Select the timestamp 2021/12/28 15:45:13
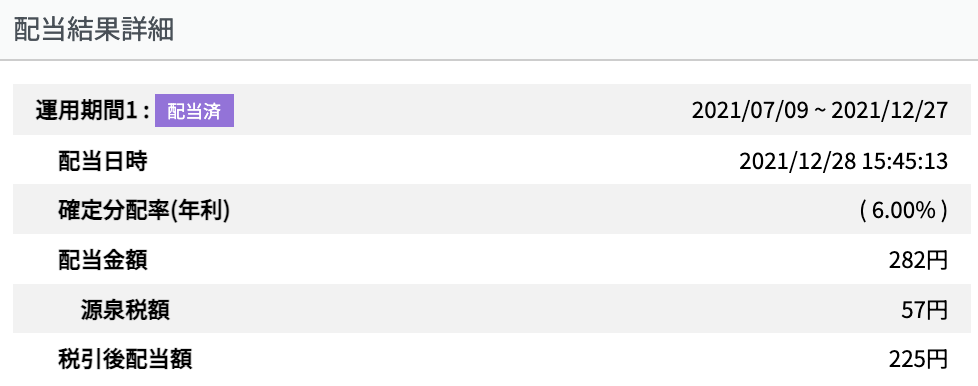Viewport: 978px width, 386px height. click(x=843, y=162)
